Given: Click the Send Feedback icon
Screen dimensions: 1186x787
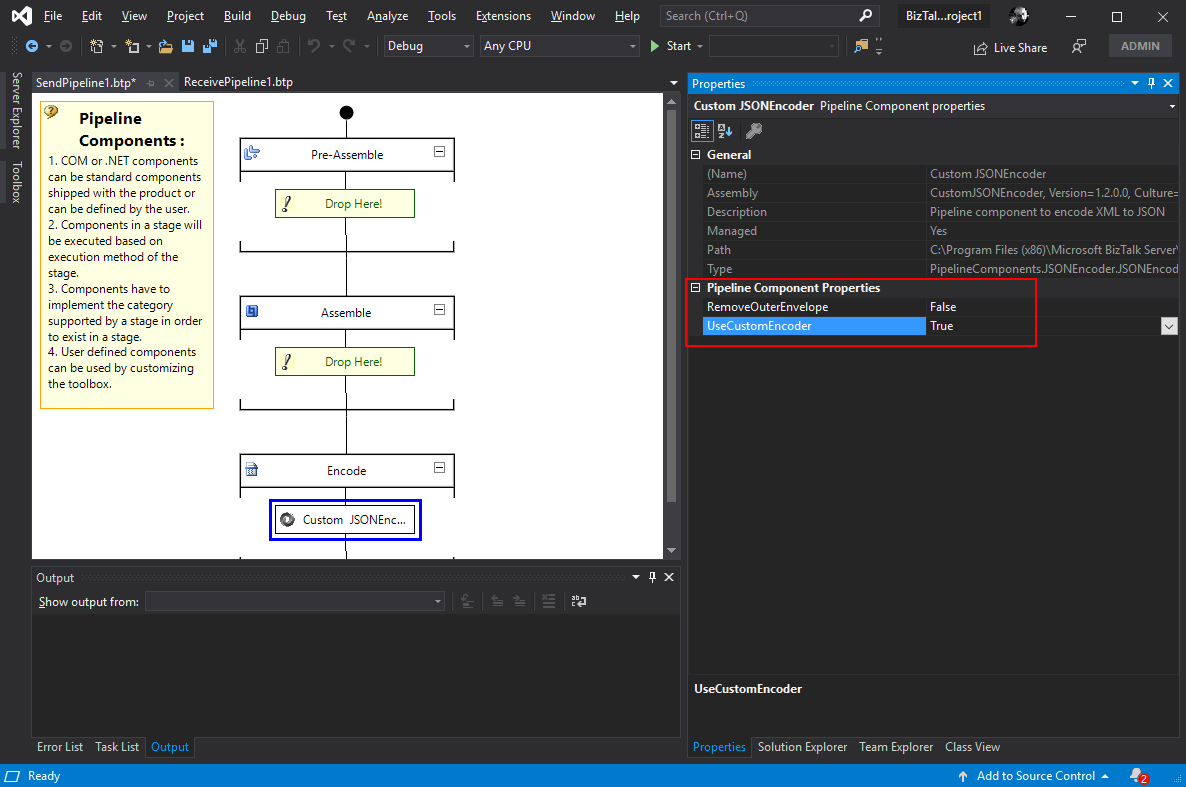Looking at the screenshot, I should (x=1078, y=46).
